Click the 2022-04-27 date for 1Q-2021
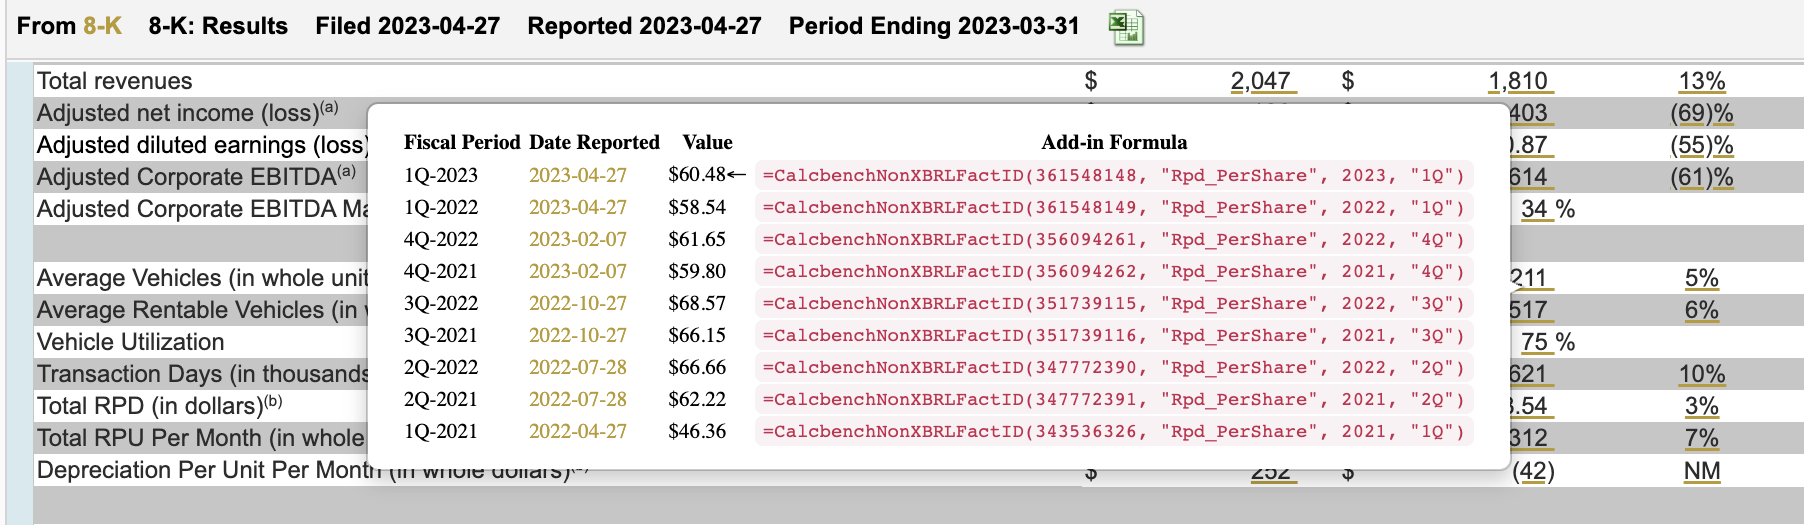This screenshot has width=1804, height=525. click(x=577, y=431)
